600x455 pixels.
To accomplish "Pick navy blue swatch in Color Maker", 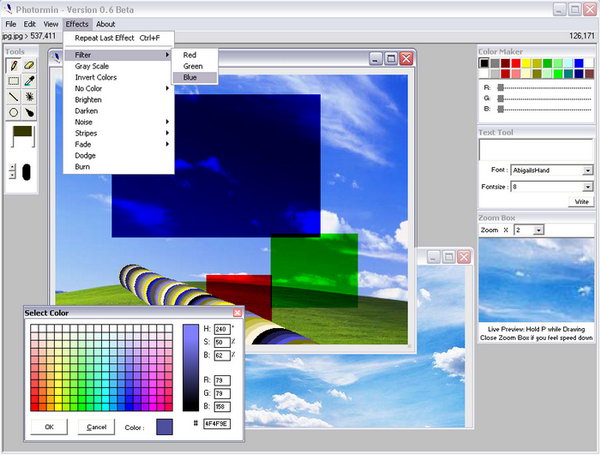I will click(579, 73).
